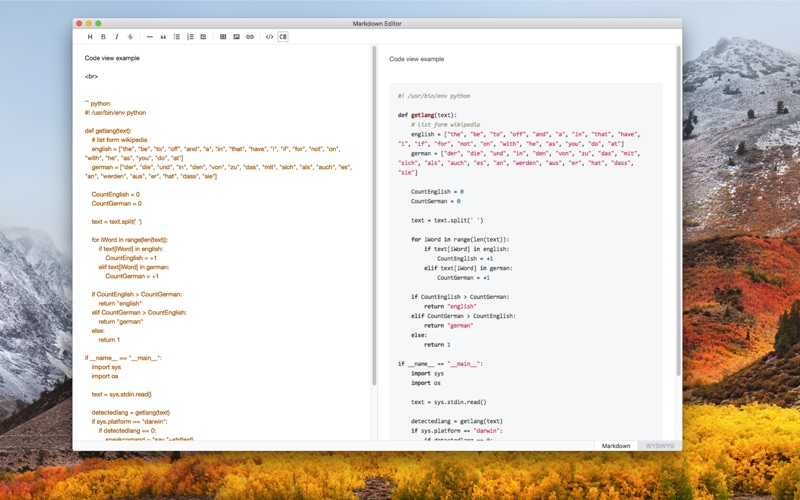Viewport: 800px width, 500px height.
Task: Create ordered numbered list
Action: coord(190,37)
